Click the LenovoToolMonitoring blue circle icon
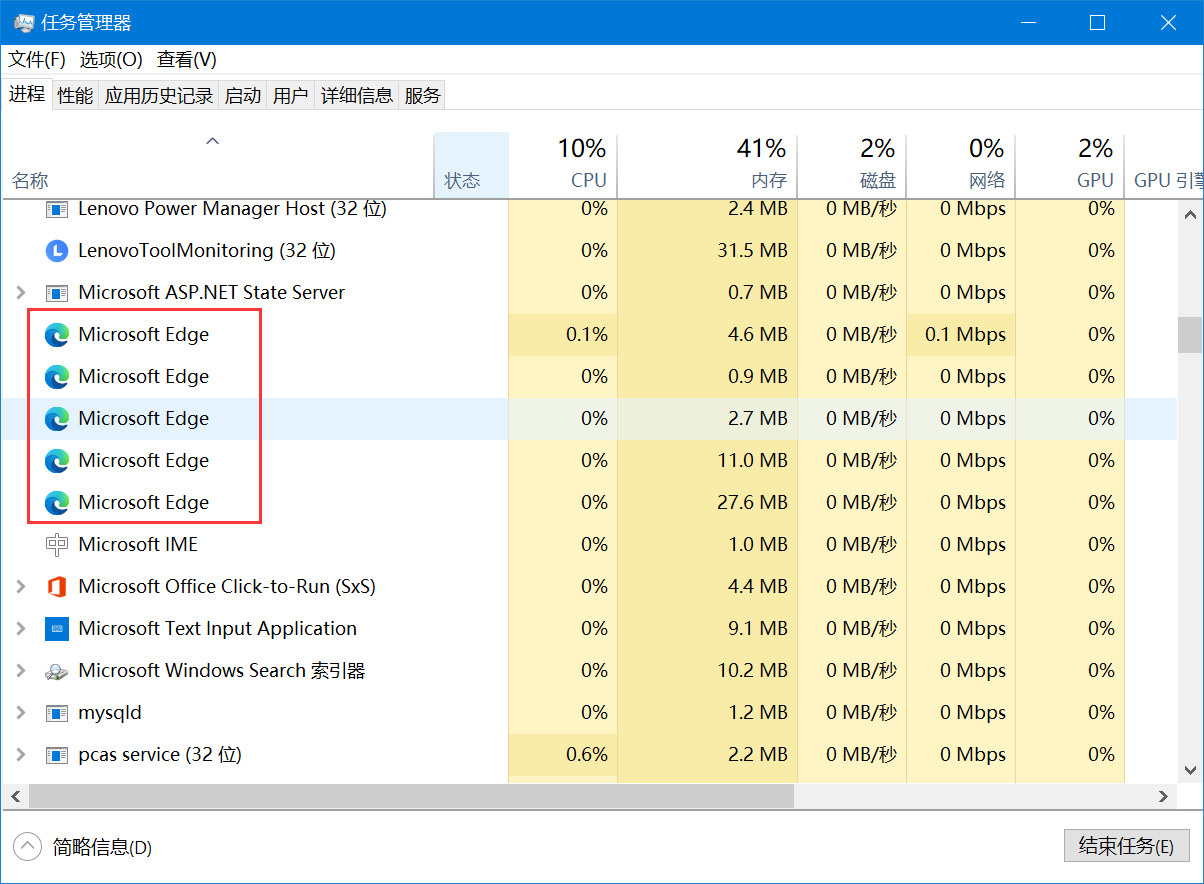Image resolution: width=1204 pixels, height=884 pixels. [x=57, y=251]
